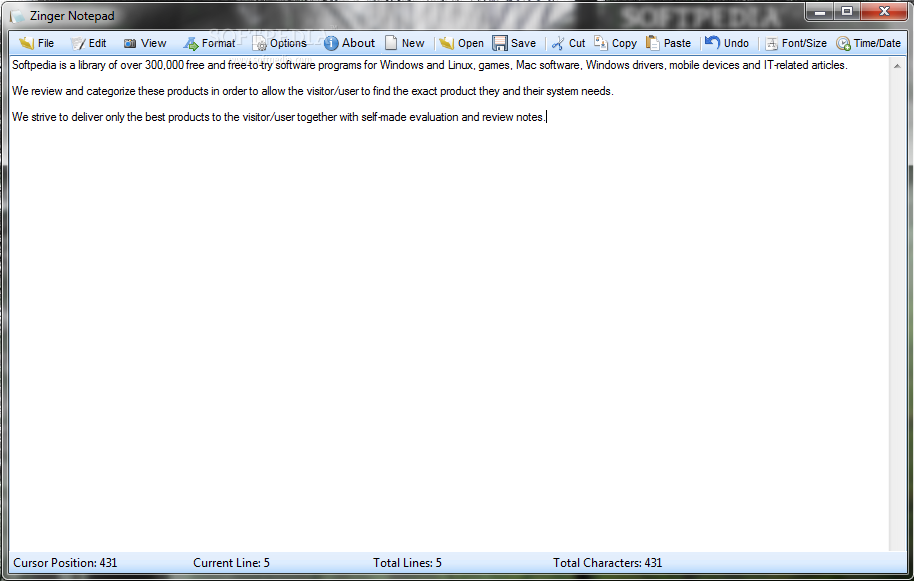Viewport: 914px width, 581px height.
Task: Click 'Total Characters: 431' in status bar
Action: [x=607, y=563]
